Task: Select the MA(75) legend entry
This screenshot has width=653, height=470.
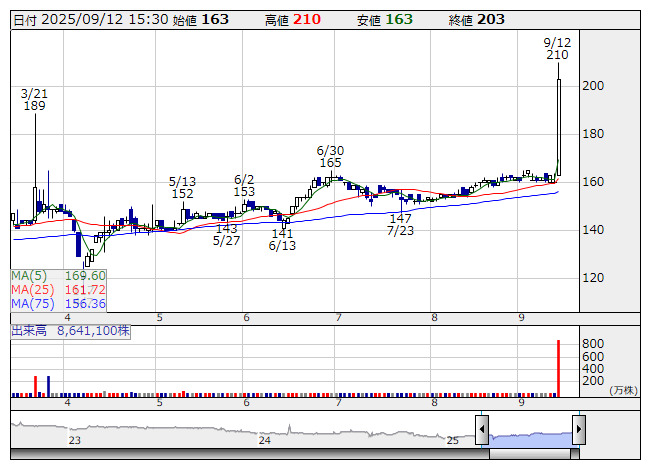Action: (x=58, y=303)
